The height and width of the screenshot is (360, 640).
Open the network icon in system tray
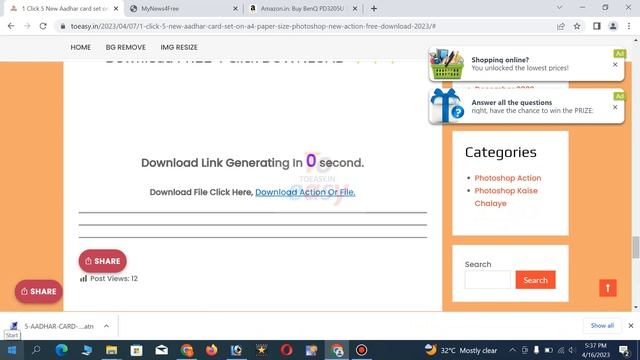561,350
